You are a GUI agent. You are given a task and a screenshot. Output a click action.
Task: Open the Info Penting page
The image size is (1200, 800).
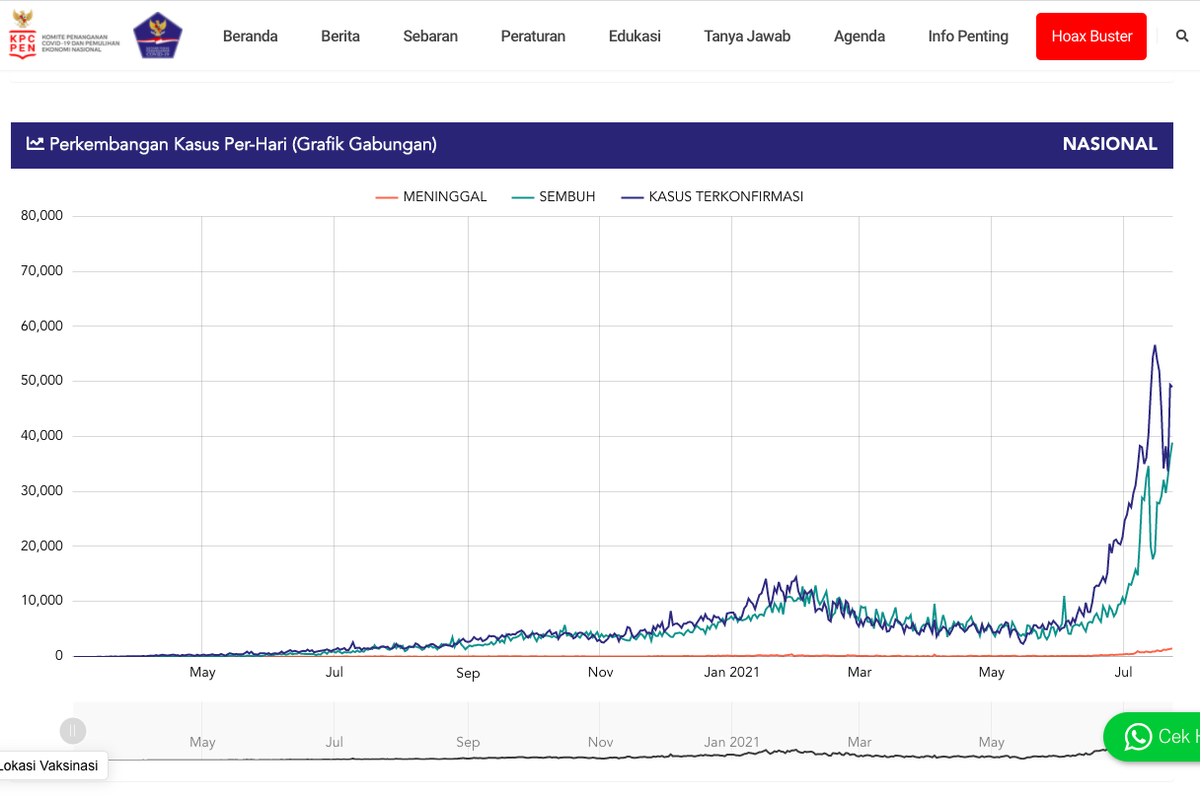point(968,36)
